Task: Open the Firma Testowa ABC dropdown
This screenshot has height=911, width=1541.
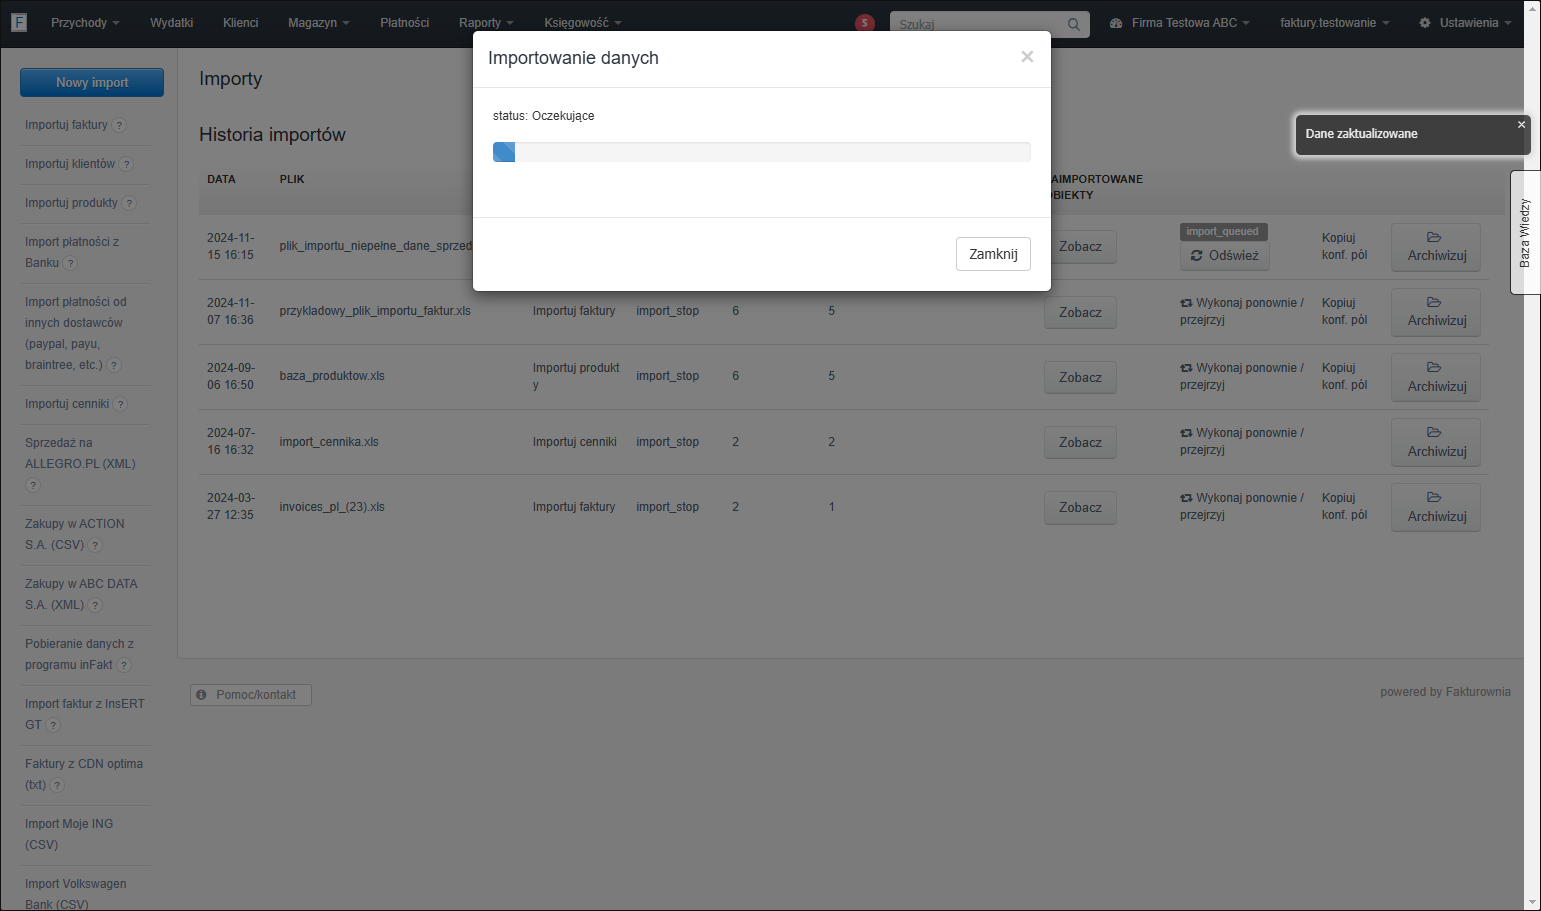Action: [1180, 23]
